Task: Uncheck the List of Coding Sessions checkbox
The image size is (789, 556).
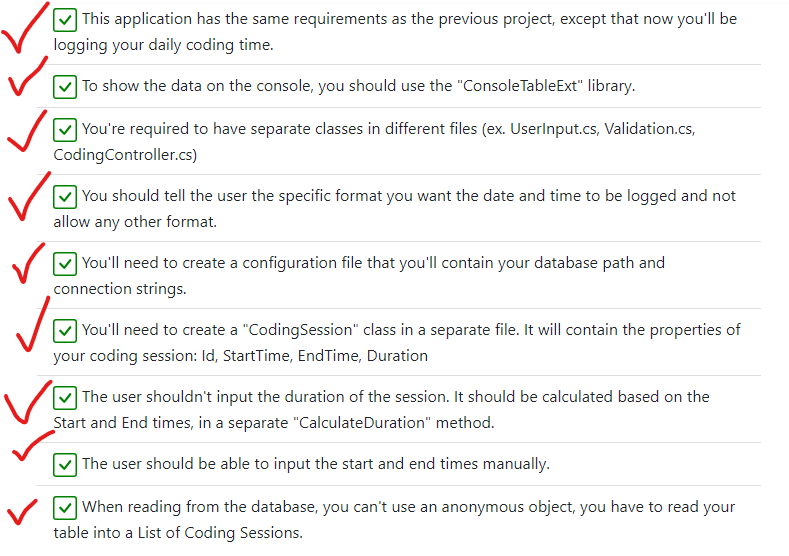Action: pos(65,508)
